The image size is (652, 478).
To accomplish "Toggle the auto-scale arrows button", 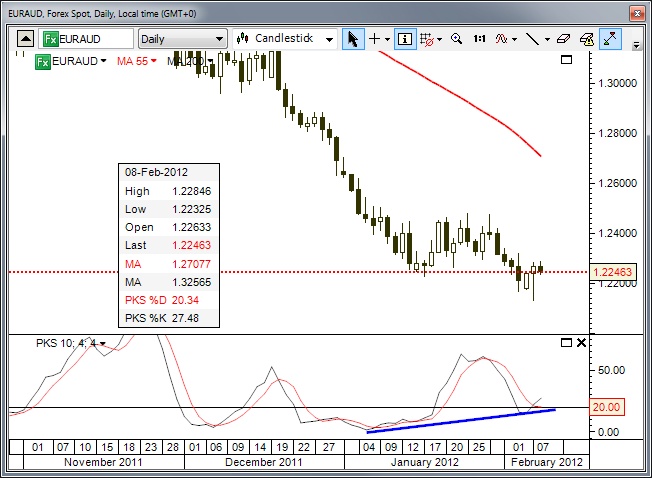I will tap(610, 39).
